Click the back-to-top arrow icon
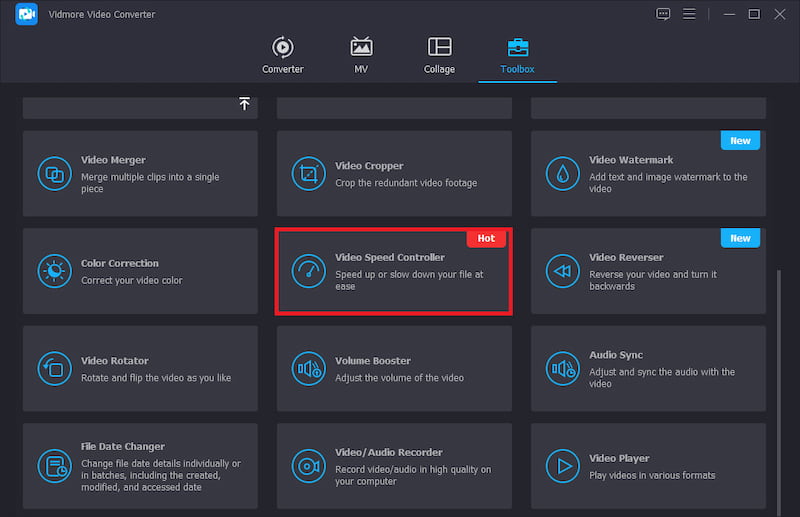 pos(244,104)
